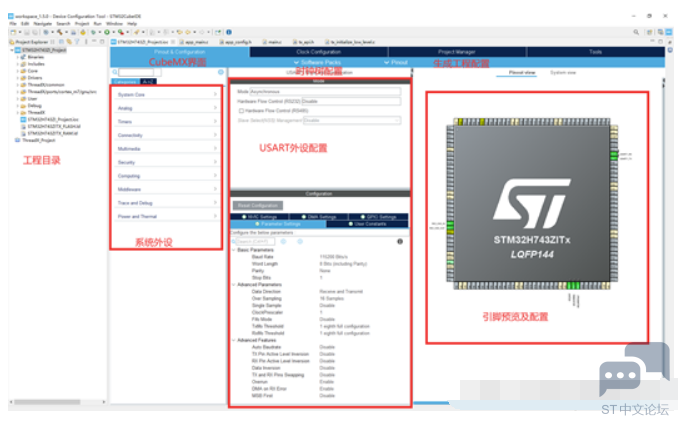
Task: Click the STM32H743ZITx chip graphic
Action: tap(532, 203)
